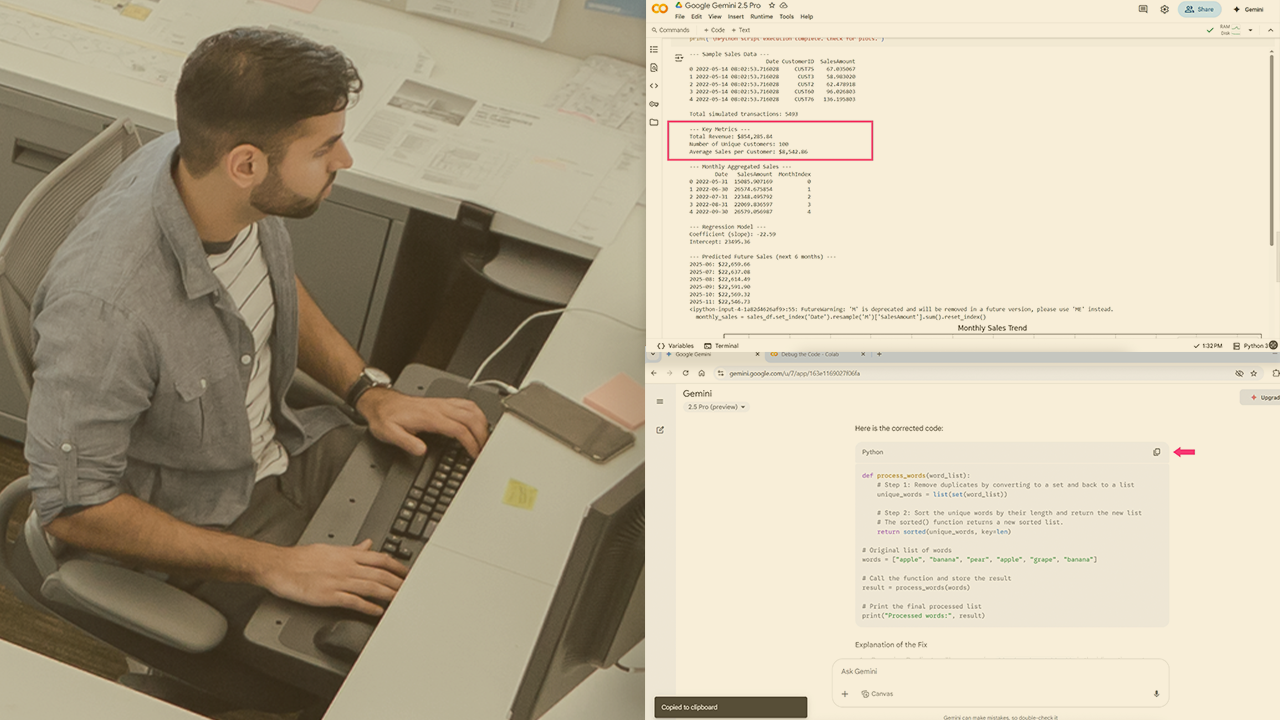Add a new Code cell
1280x720 pixels.
click(x=714, y=30)
